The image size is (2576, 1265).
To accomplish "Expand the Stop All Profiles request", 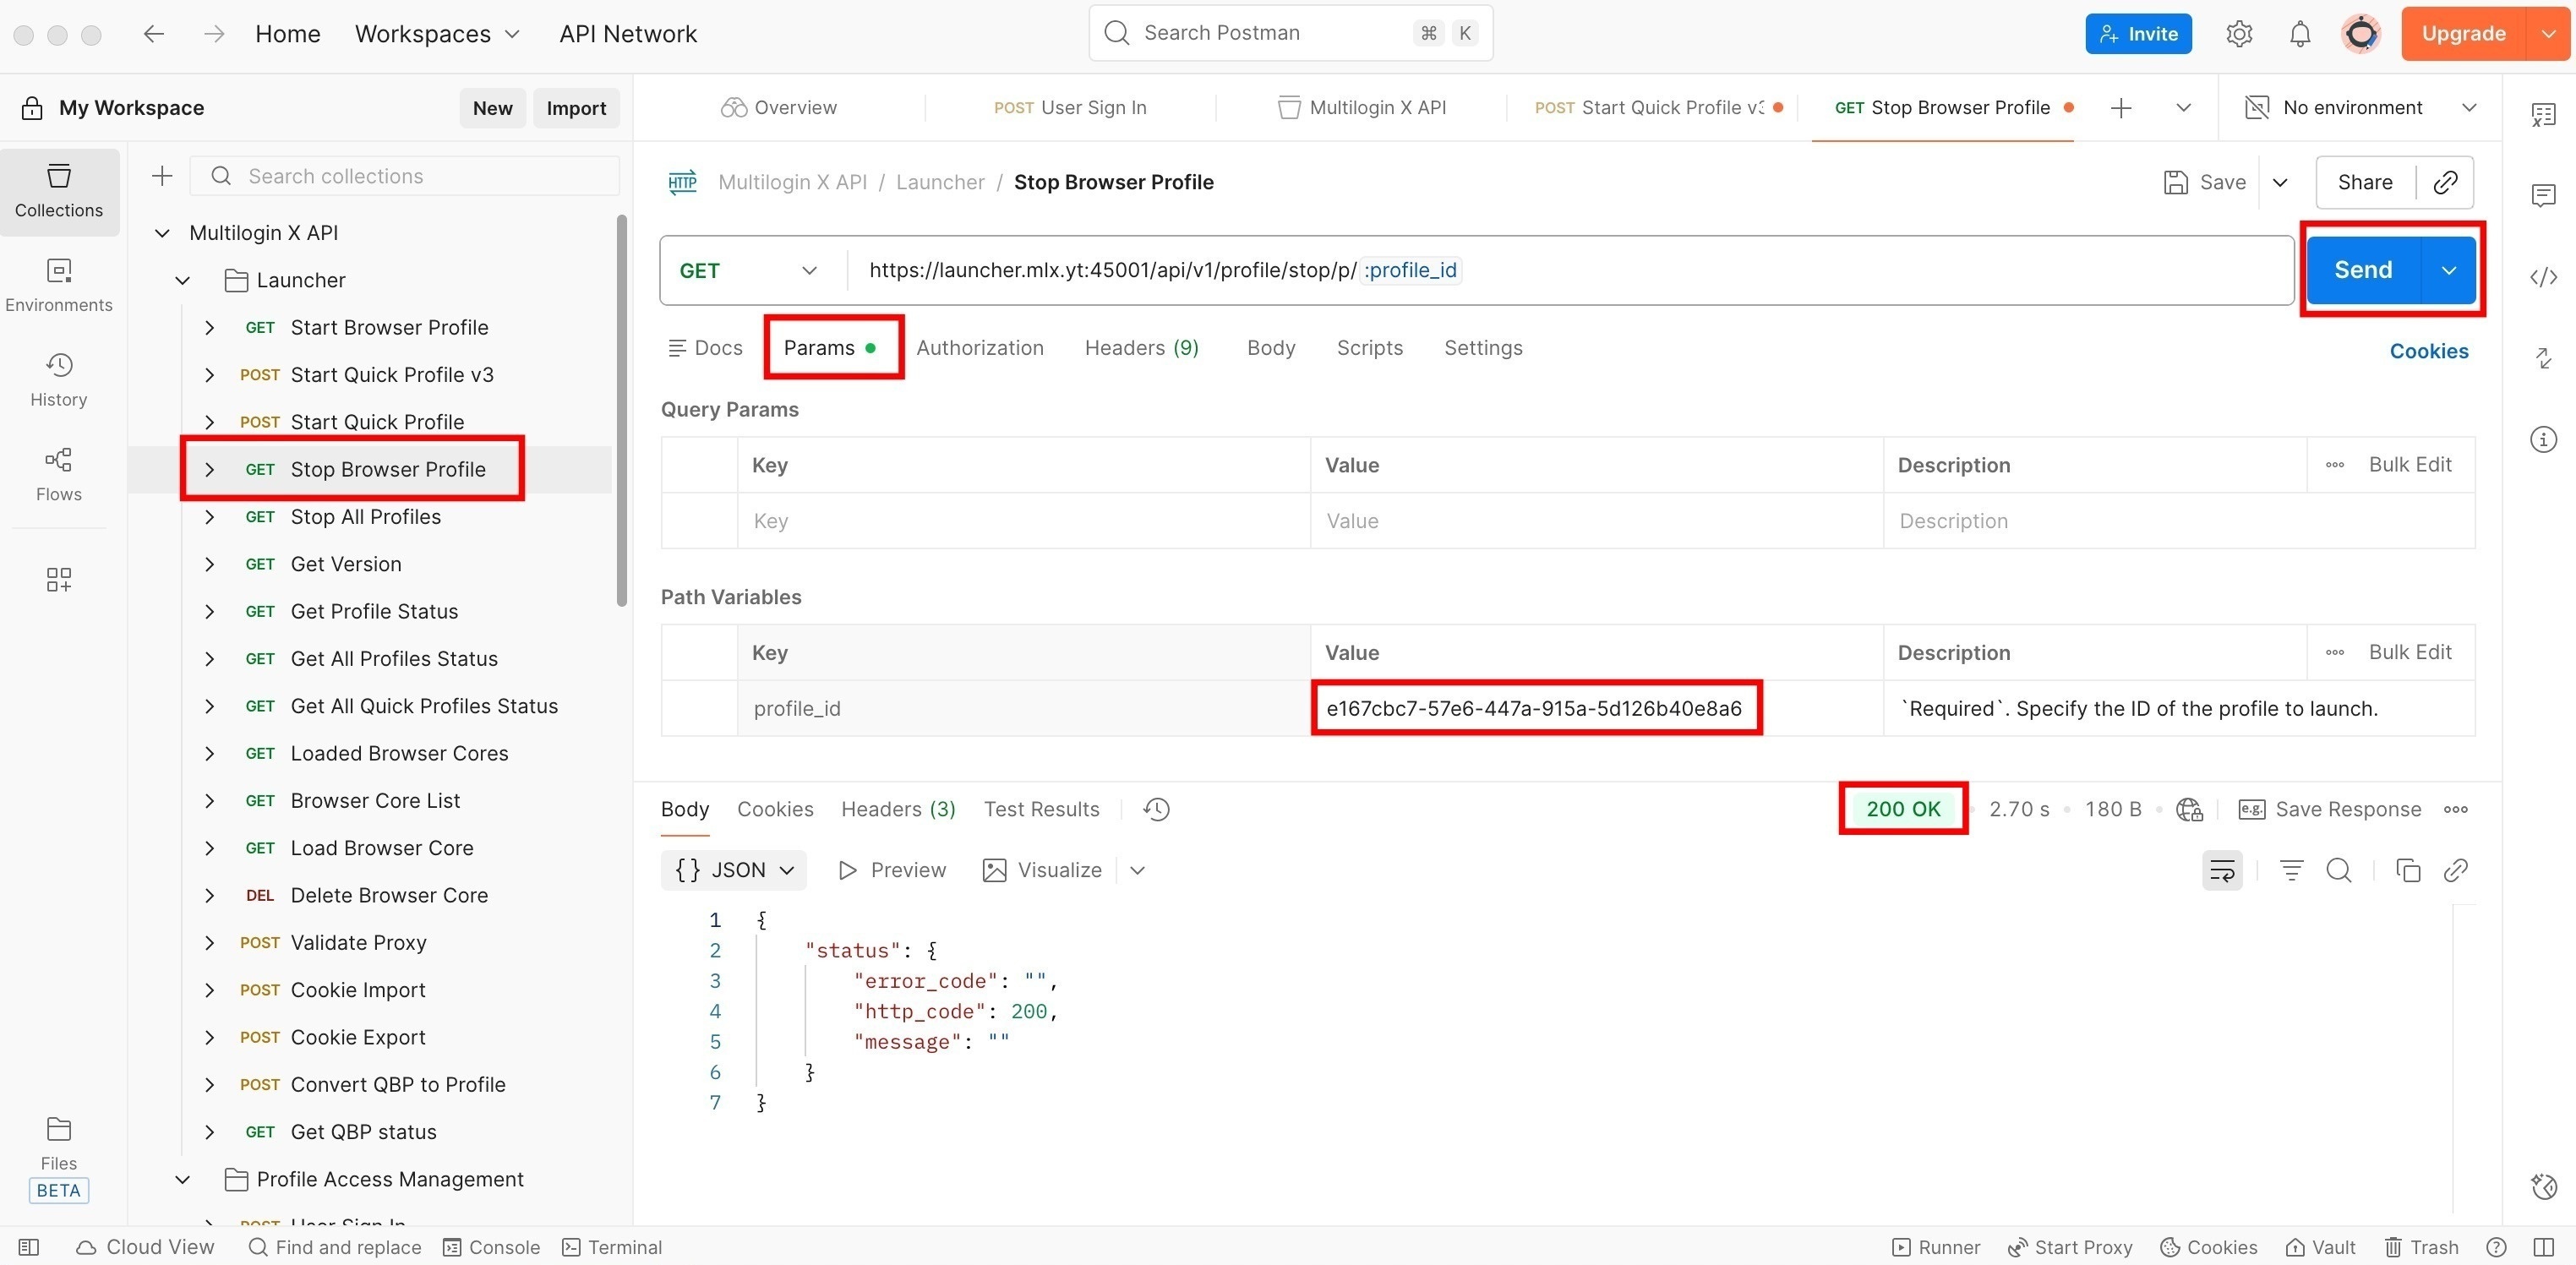I will 209,516.
